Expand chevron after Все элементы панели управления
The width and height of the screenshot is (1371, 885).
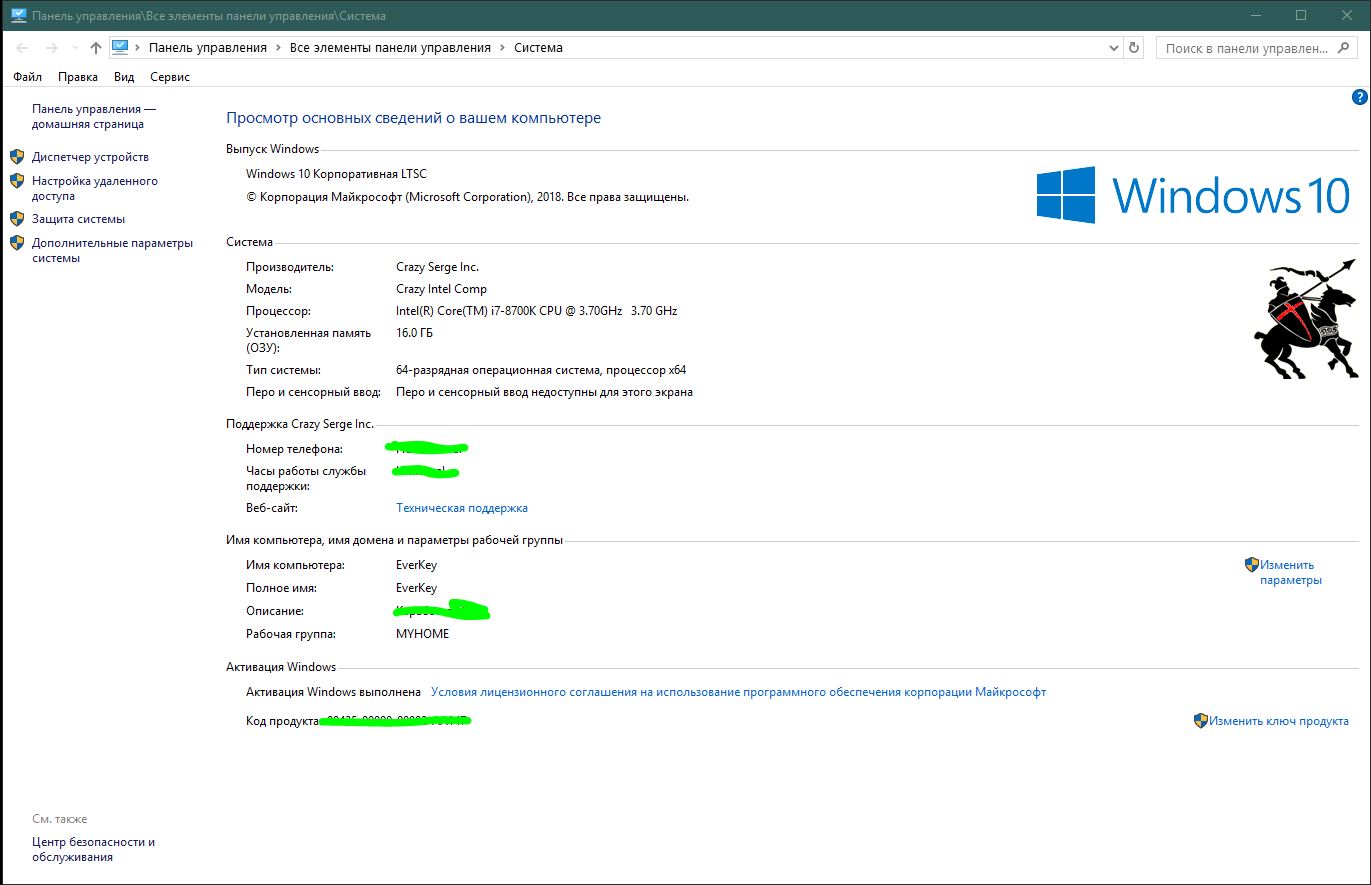[x=501, y=48]
